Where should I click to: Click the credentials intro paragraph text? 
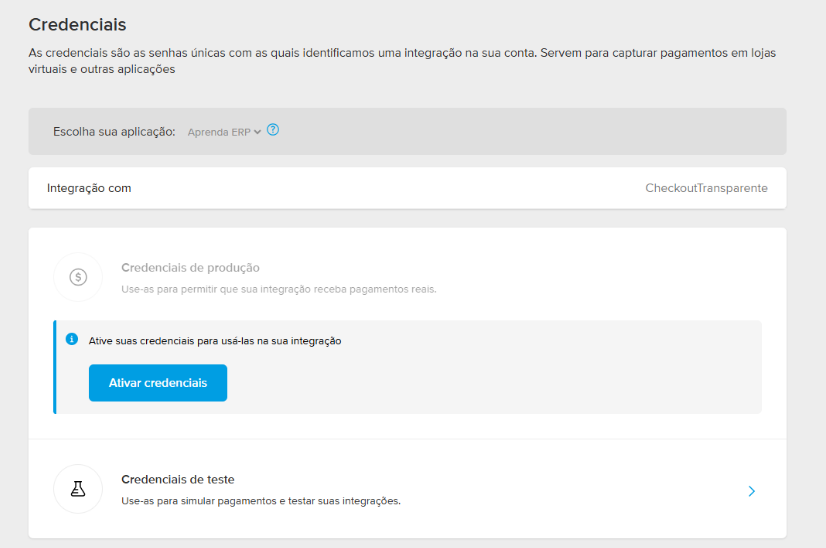point(402,61)
